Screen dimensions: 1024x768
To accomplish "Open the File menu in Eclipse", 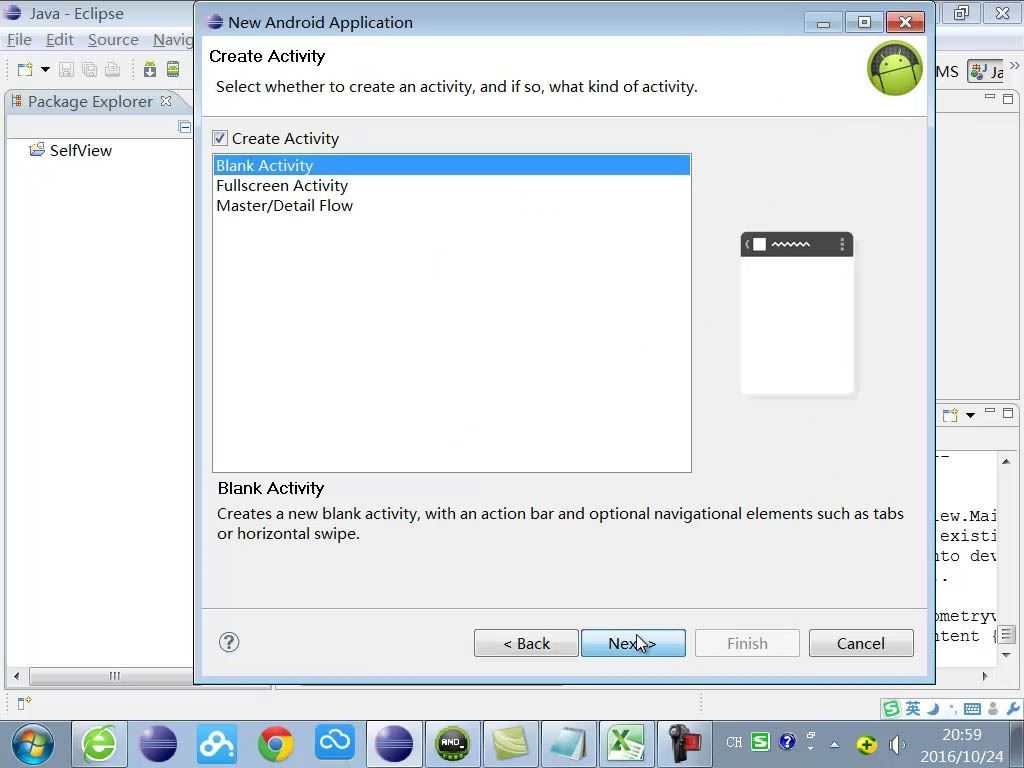I will pyautogui.click(x=19, y=40).
